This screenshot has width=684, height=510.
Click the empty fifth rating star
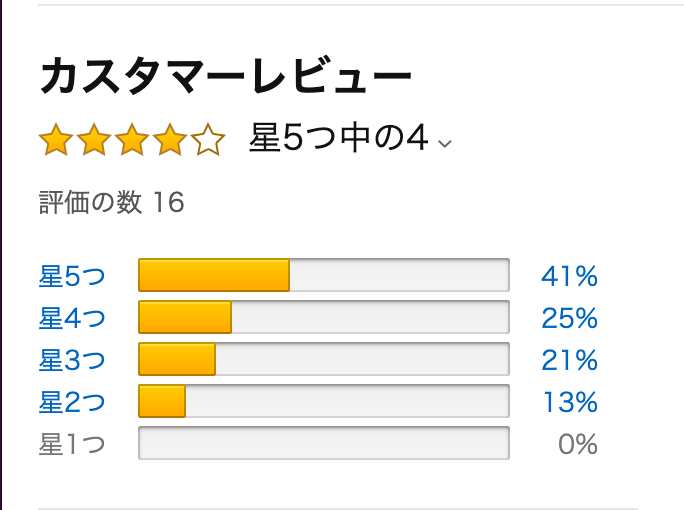208,139
